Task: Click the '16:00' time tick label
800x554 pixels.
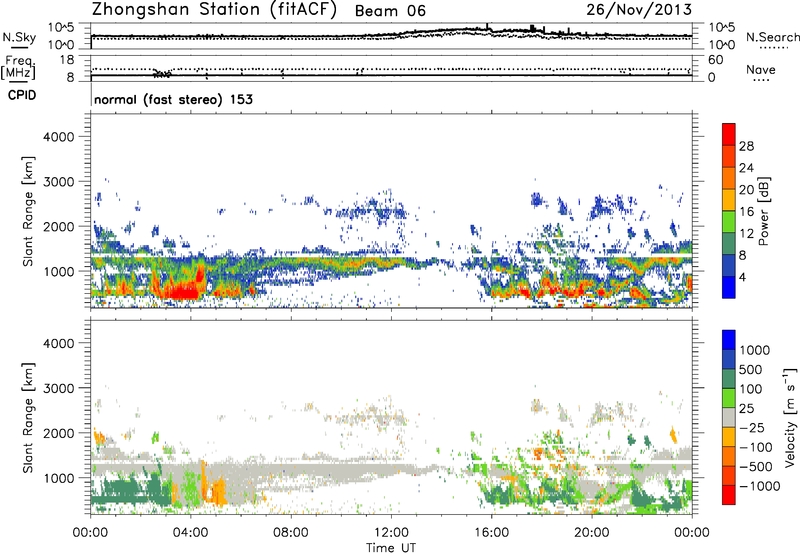Action: pos(491,533)
